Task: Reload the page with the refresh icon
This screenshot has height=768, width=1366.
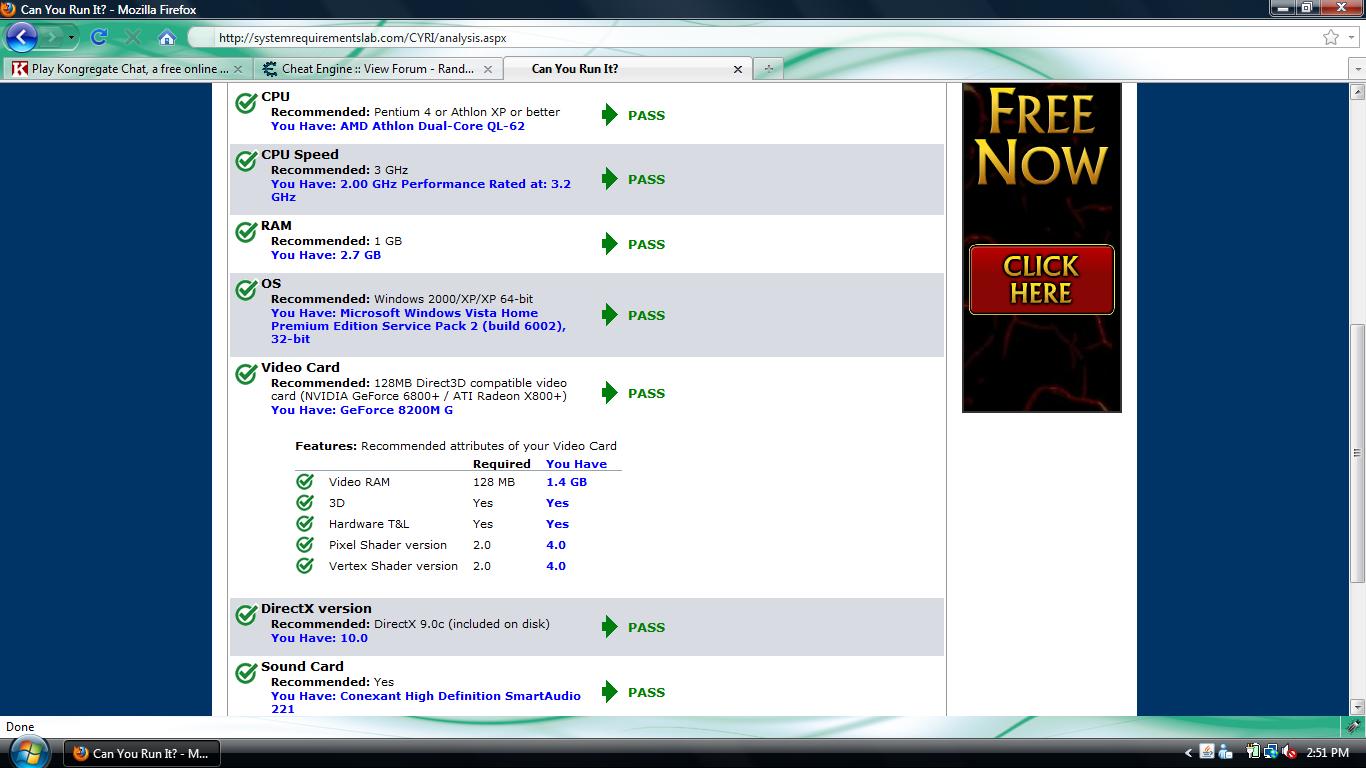Action: click(98, 38)
